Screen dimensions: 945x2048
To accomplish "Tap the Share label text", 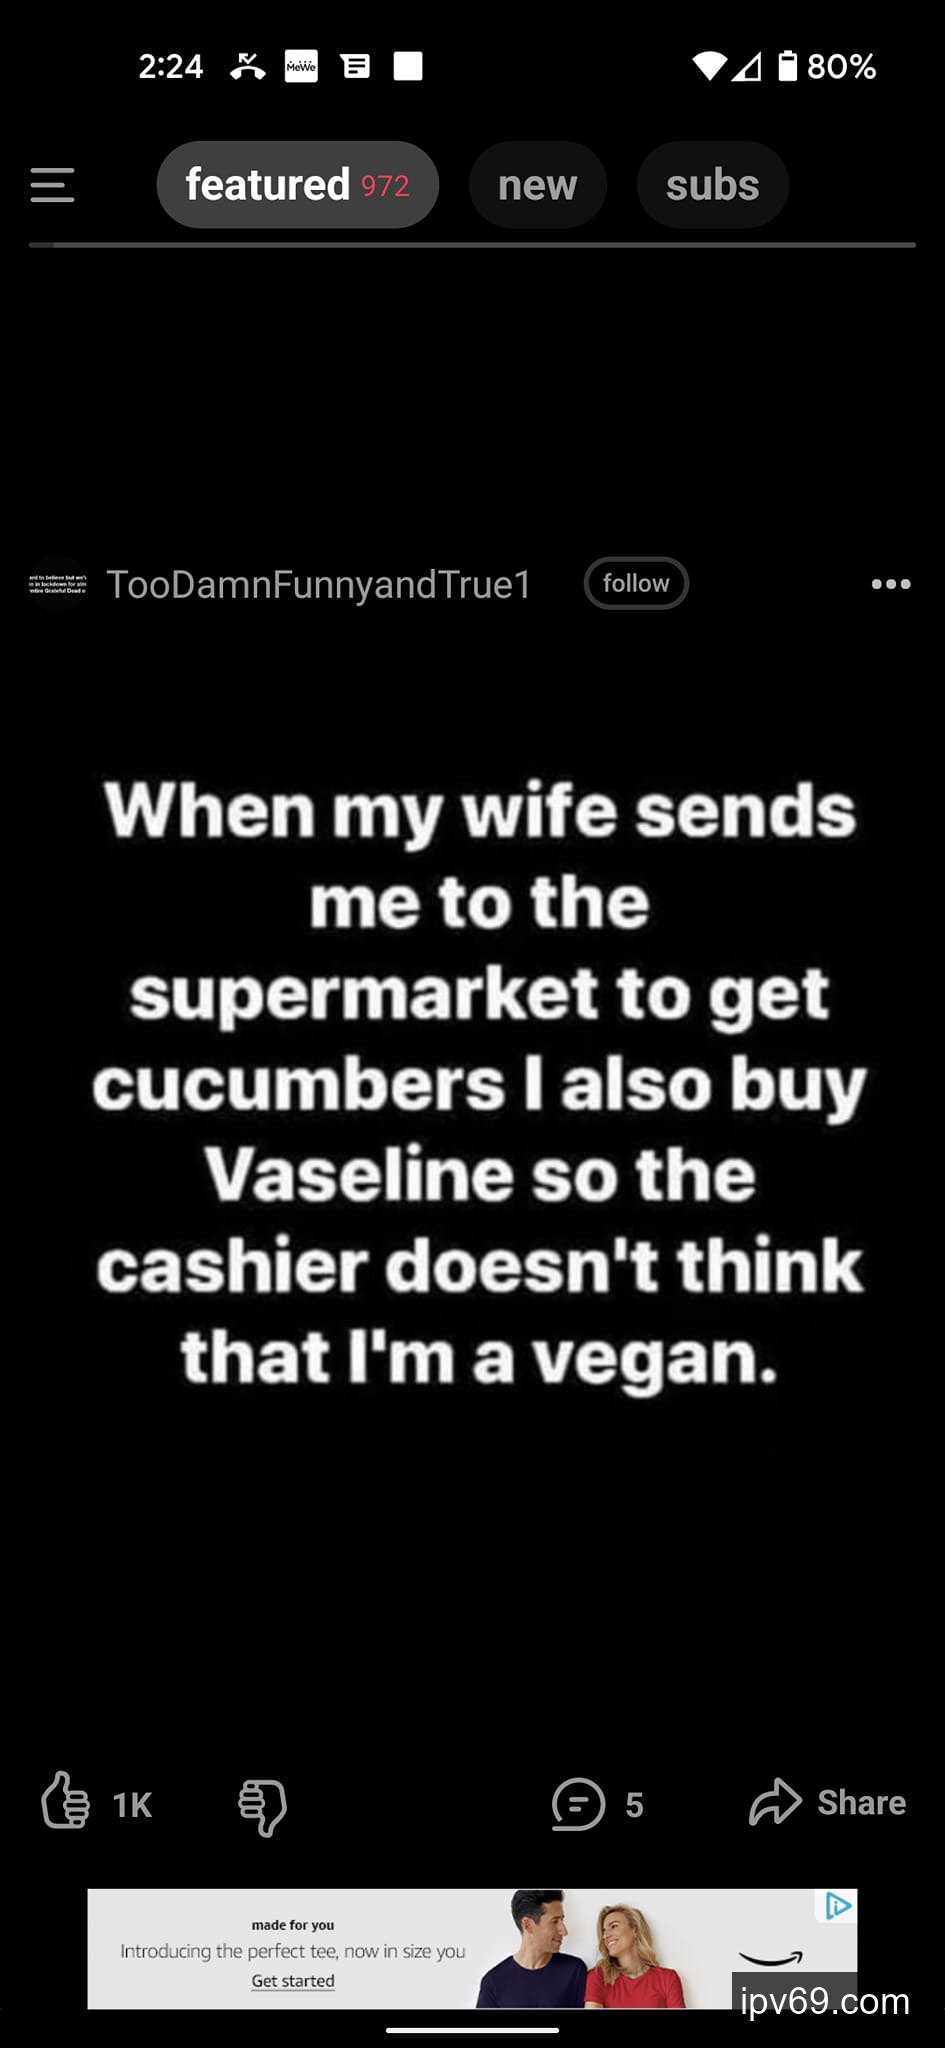I will tap(862, 1802).
